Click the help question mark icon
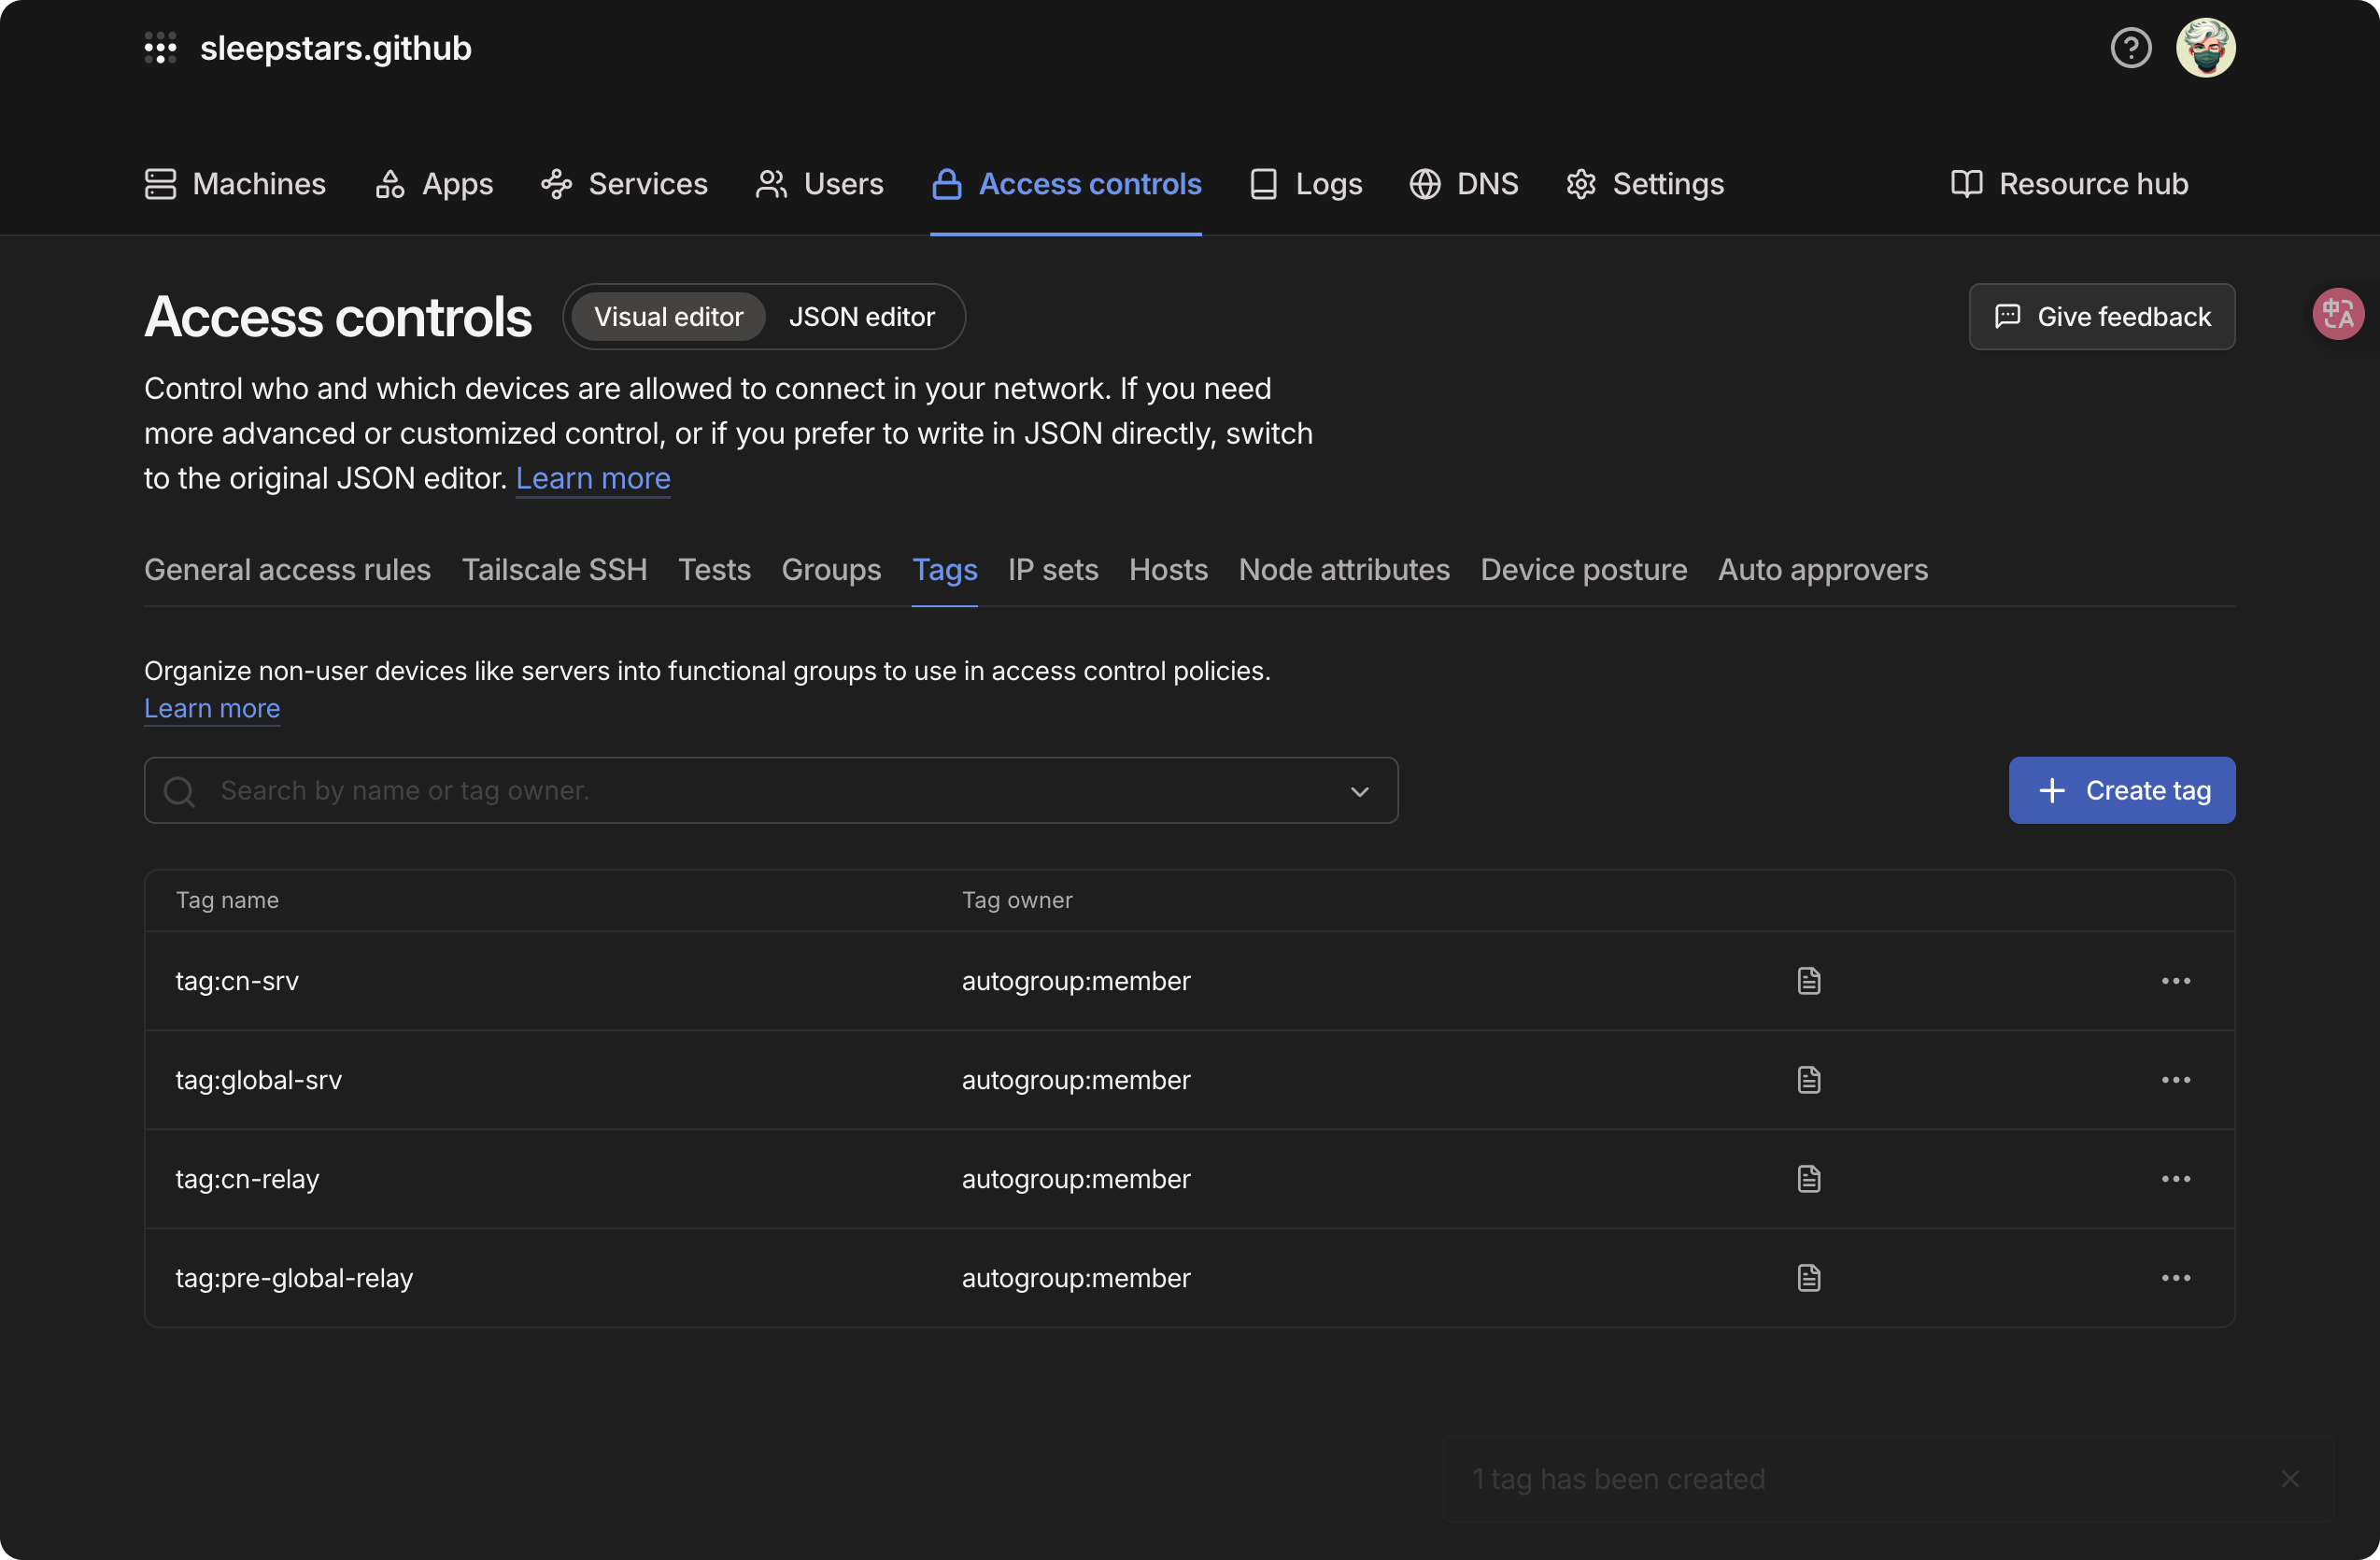This screenshot has height=1560, width=2380. [x=2130, y=48]
